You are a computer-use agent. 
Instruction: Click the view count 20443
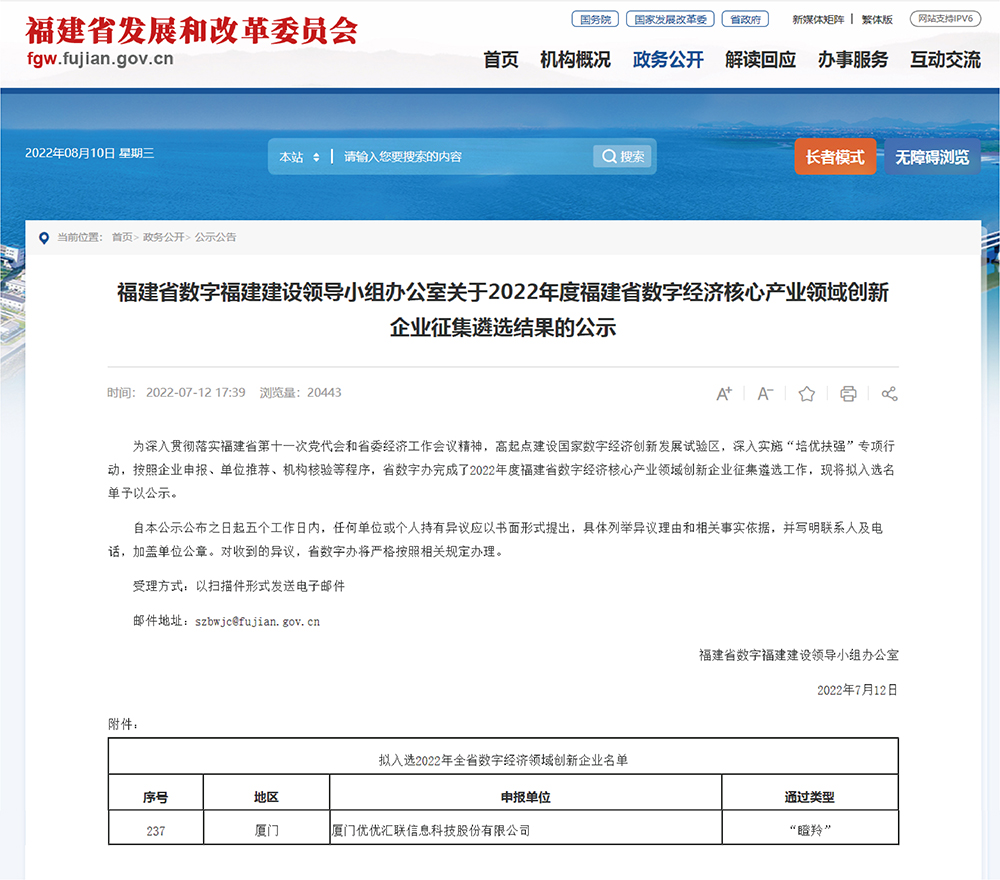pos(324,393)
